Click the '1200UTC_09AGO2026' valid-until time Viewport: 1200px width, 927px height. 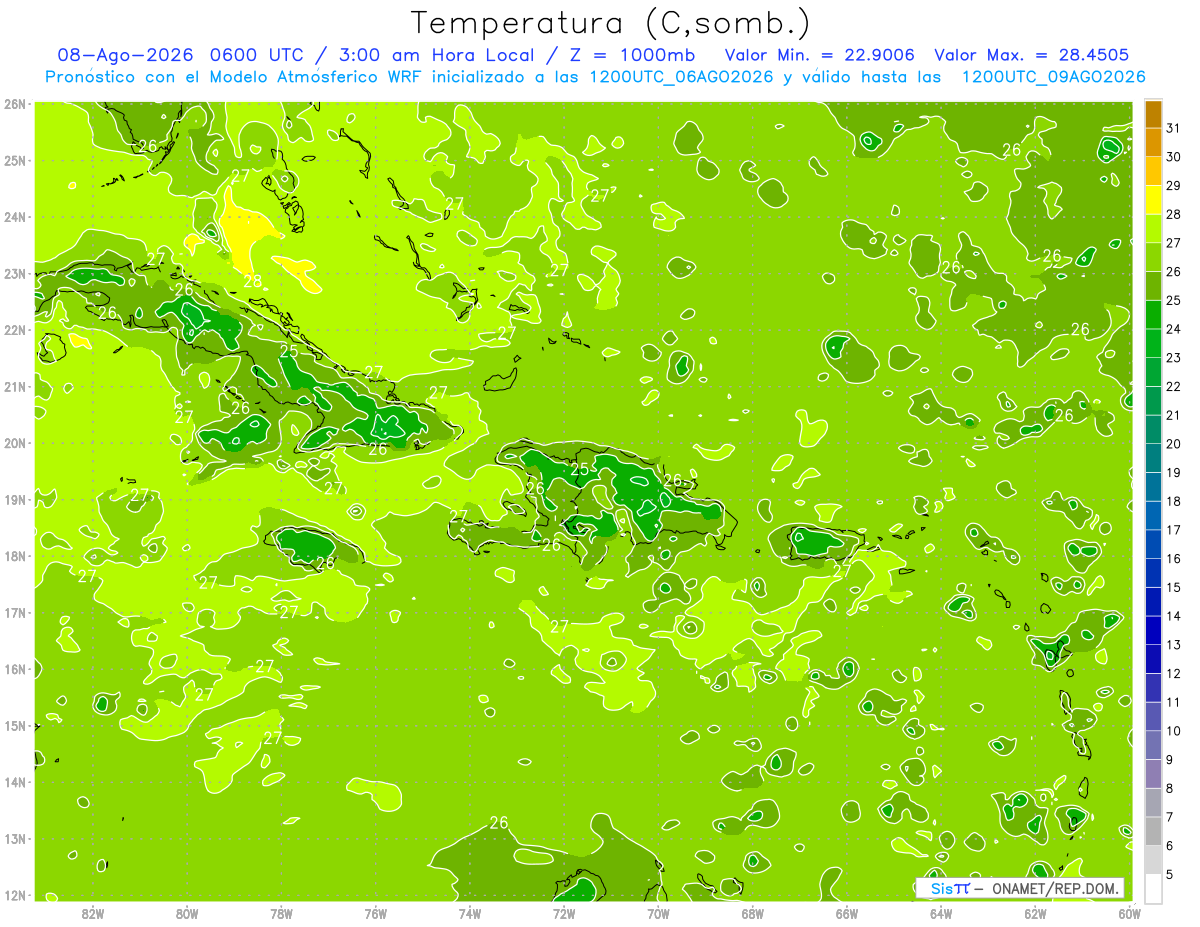pos(1053,77)
